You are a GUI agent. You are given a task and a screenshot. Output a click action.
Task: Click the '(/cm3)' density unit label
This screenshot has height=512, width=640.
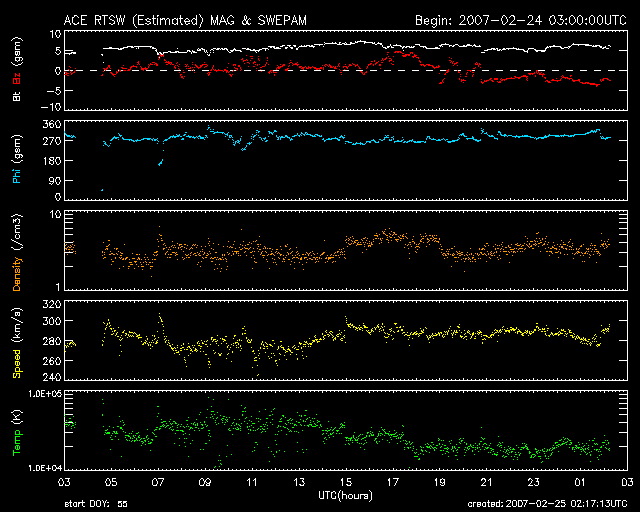click(x=18, y=233)
